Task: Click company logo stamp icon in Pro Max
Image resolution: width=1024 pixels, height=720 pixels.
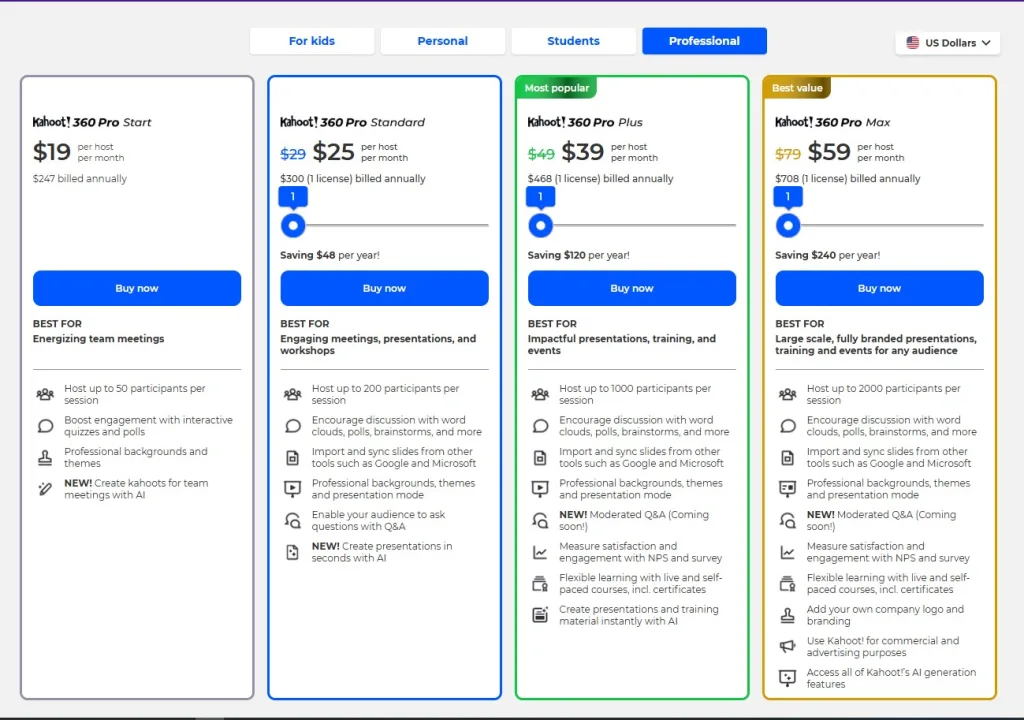Action: tap(787, 615)
